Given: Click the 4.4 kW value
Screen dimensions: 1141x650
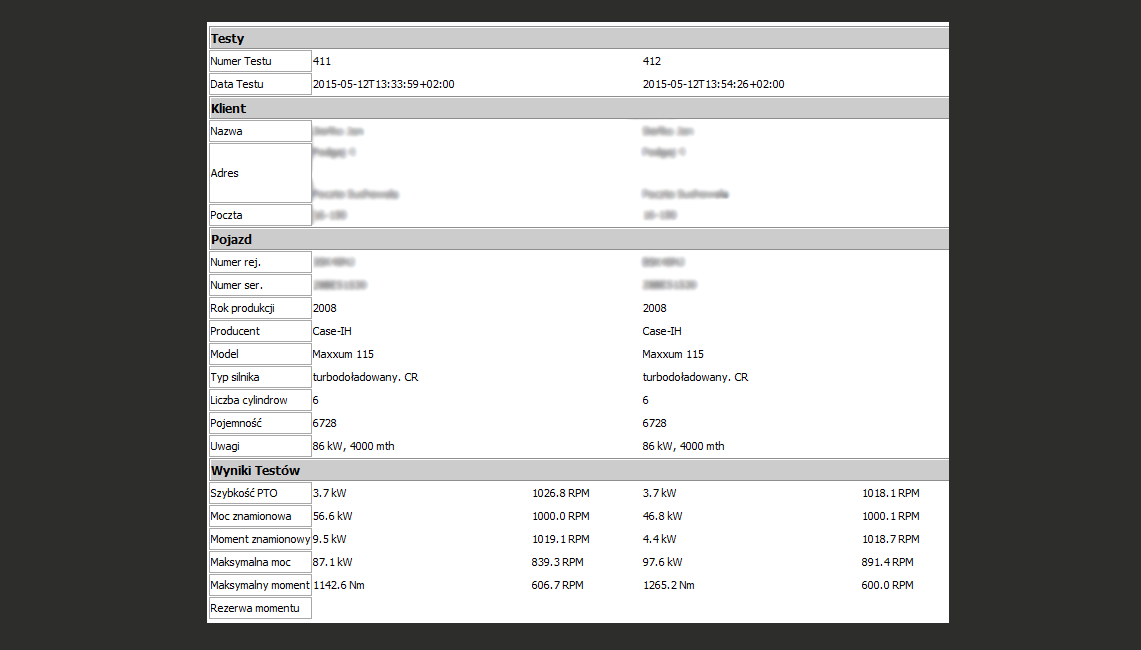Looking at the screenshot, I should click(x=659, y=539).
